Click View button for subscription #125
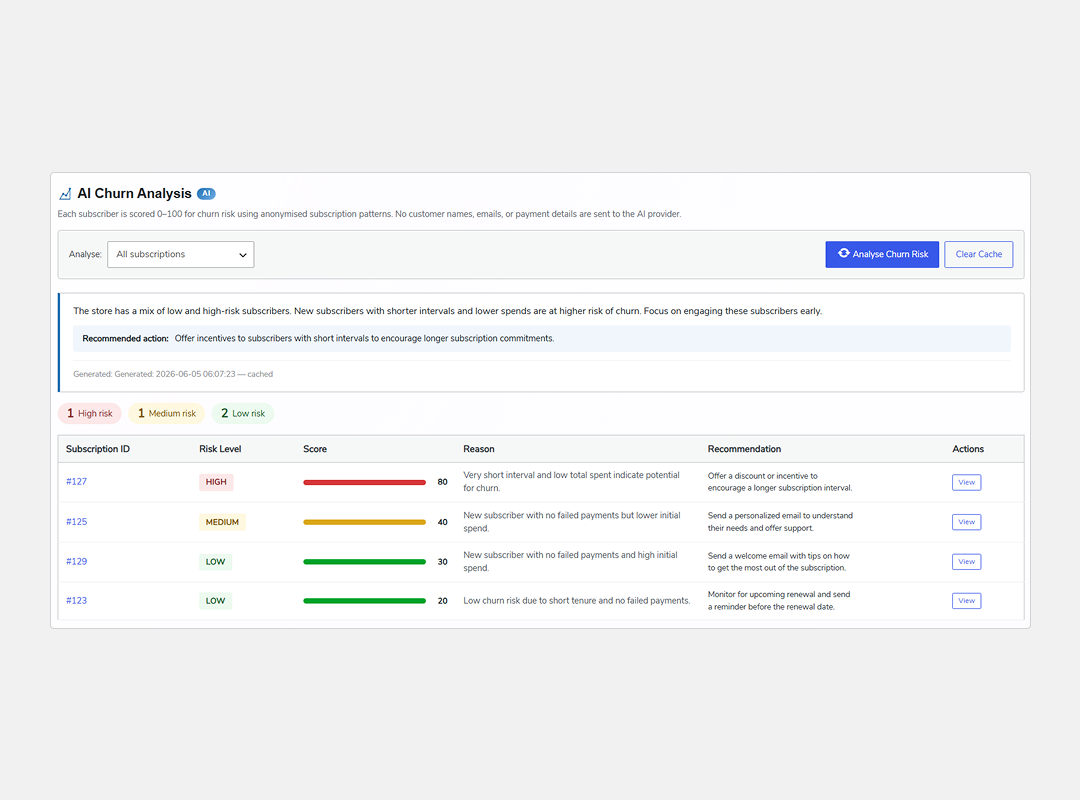The image size is (1080, 800). click(966, 522)
